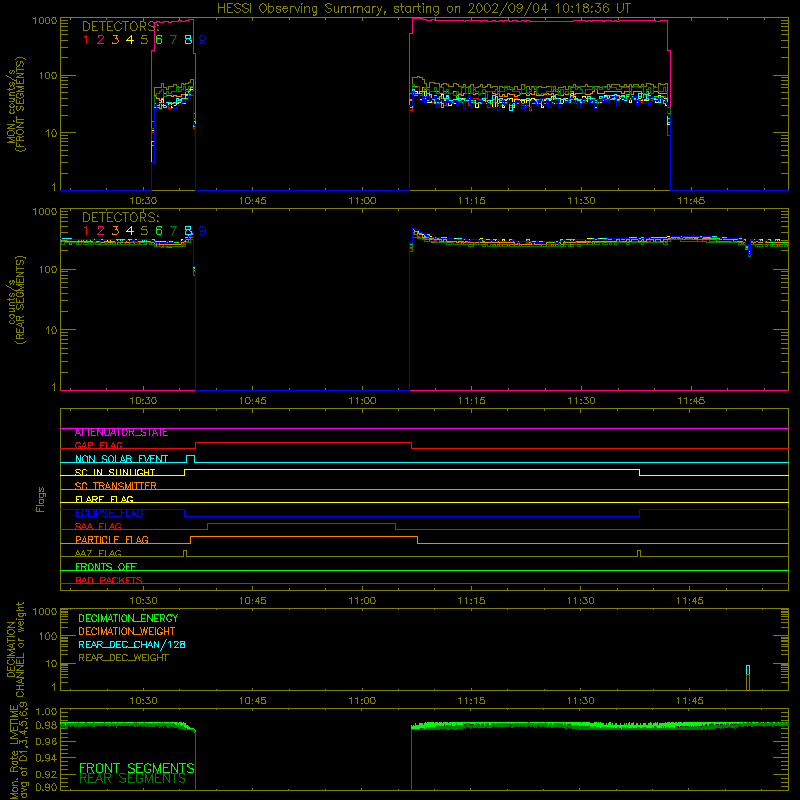
Task: Click the REAR_DEC_WEIGHT legend entry
Action: pyautogui.click(x=123, y=658)
